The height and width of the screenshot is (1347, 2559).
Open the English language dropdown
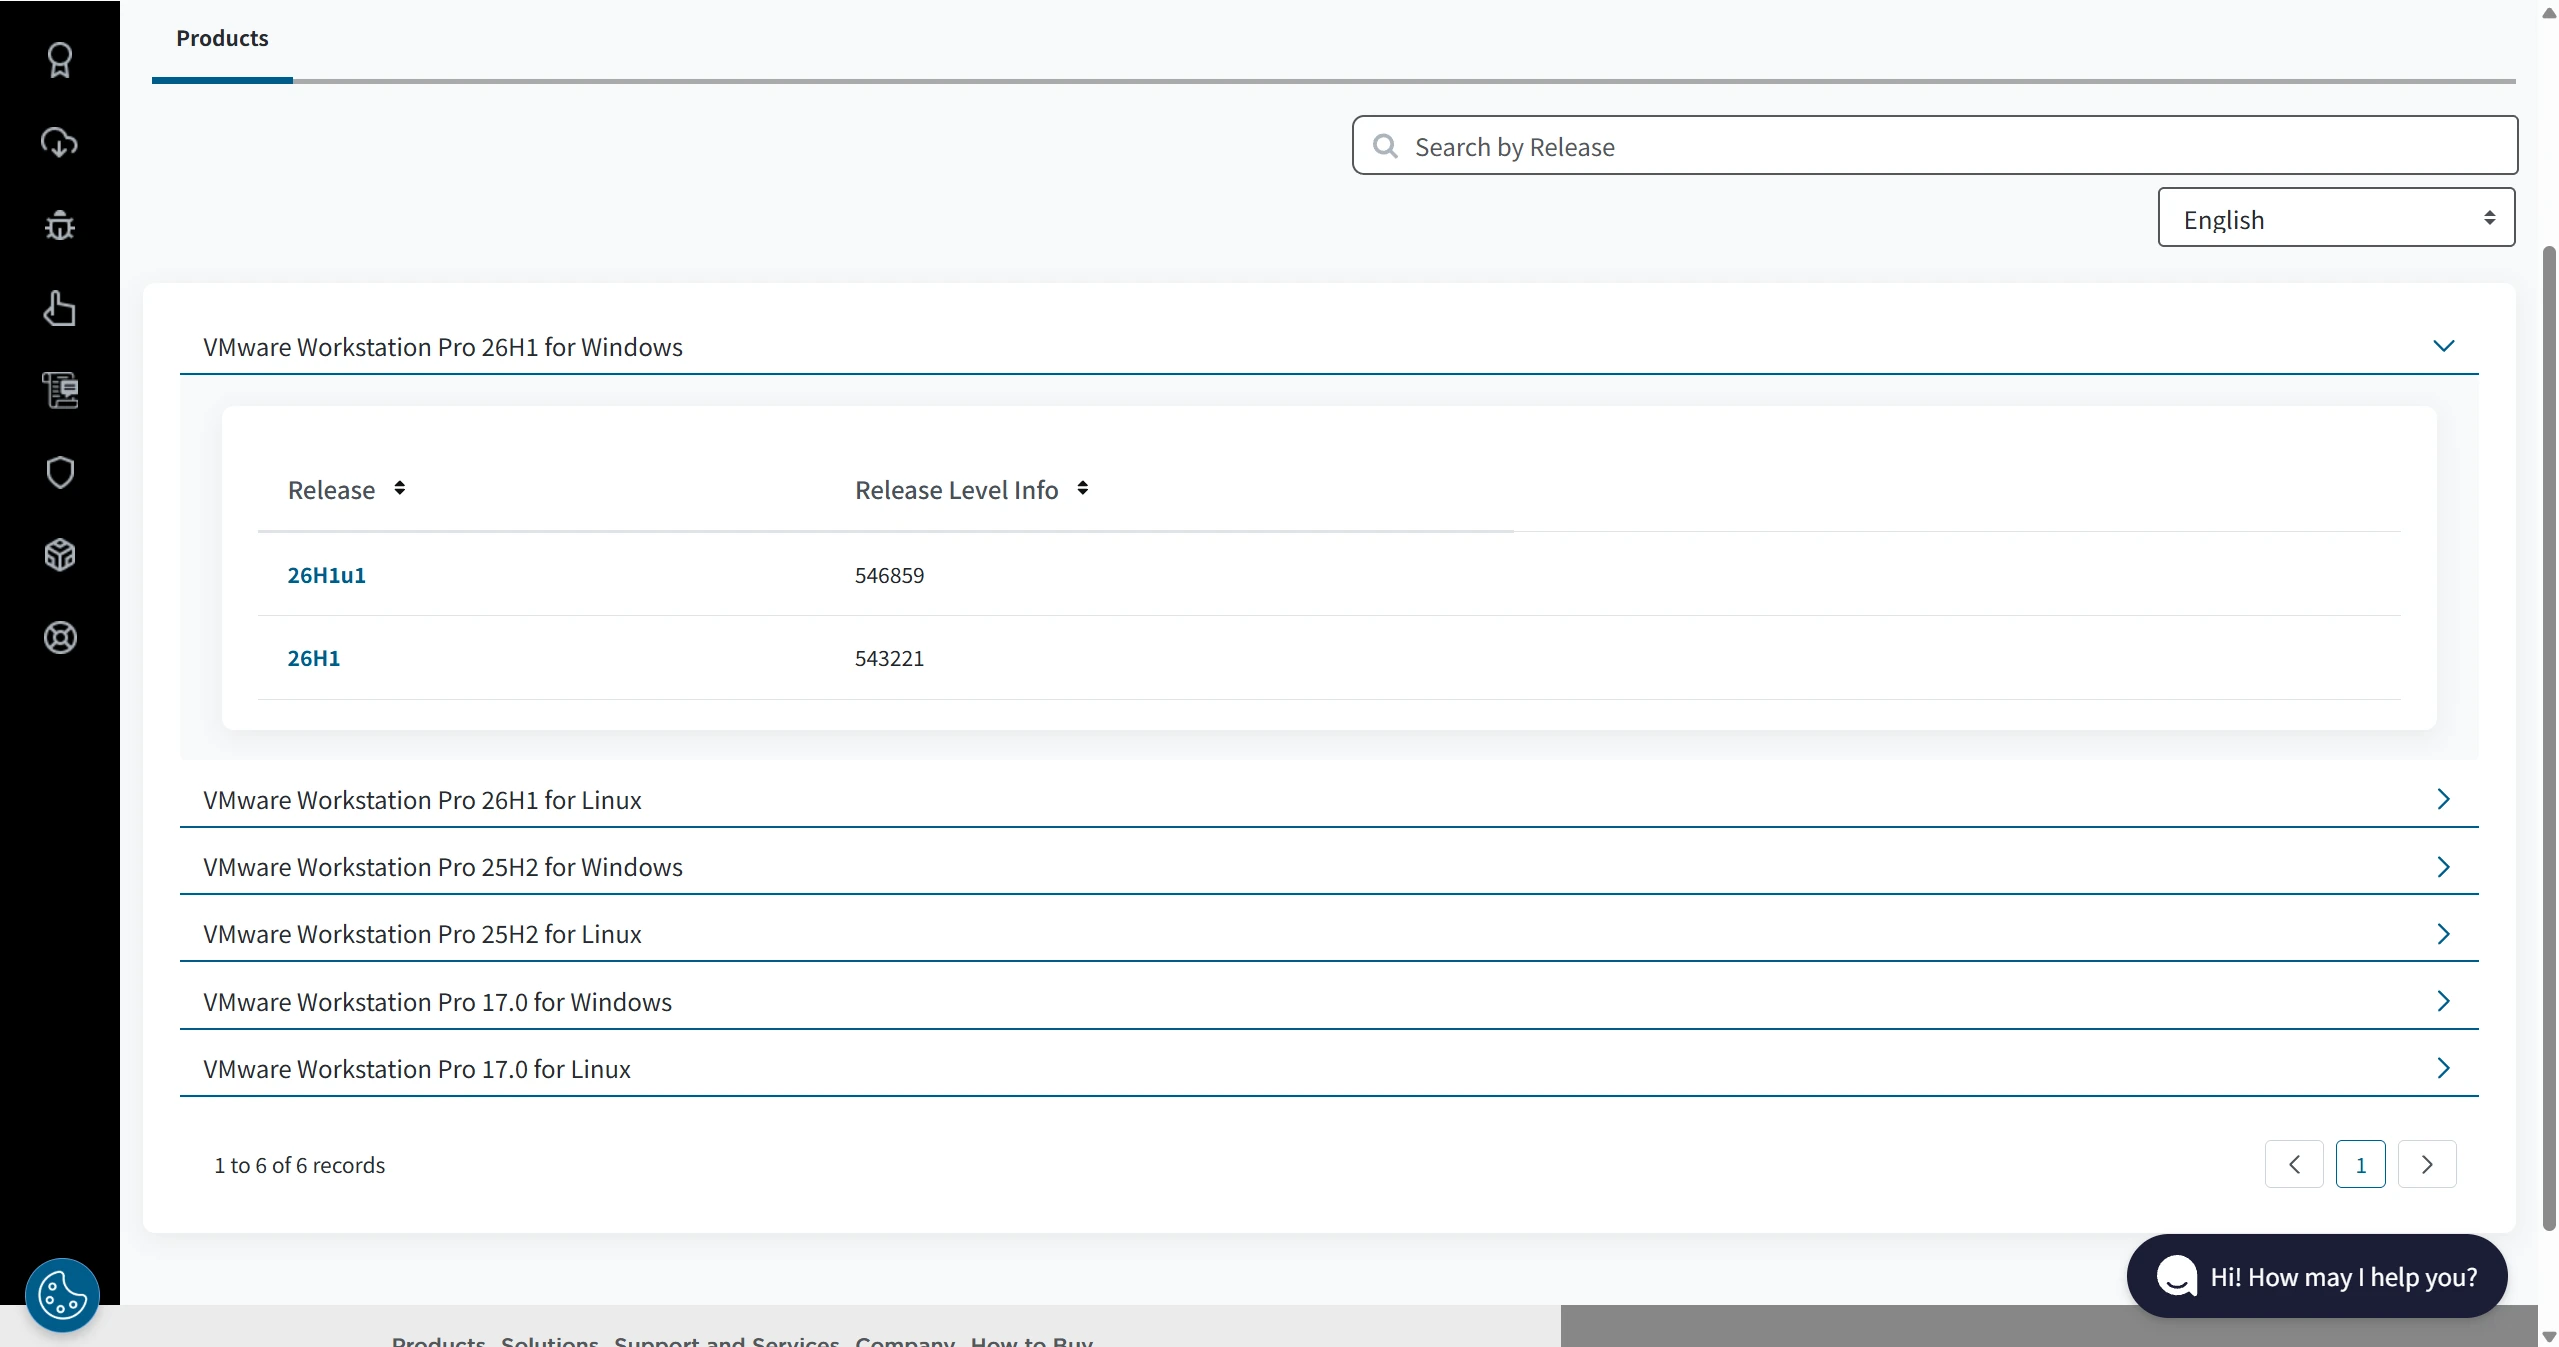[2336, 218]
